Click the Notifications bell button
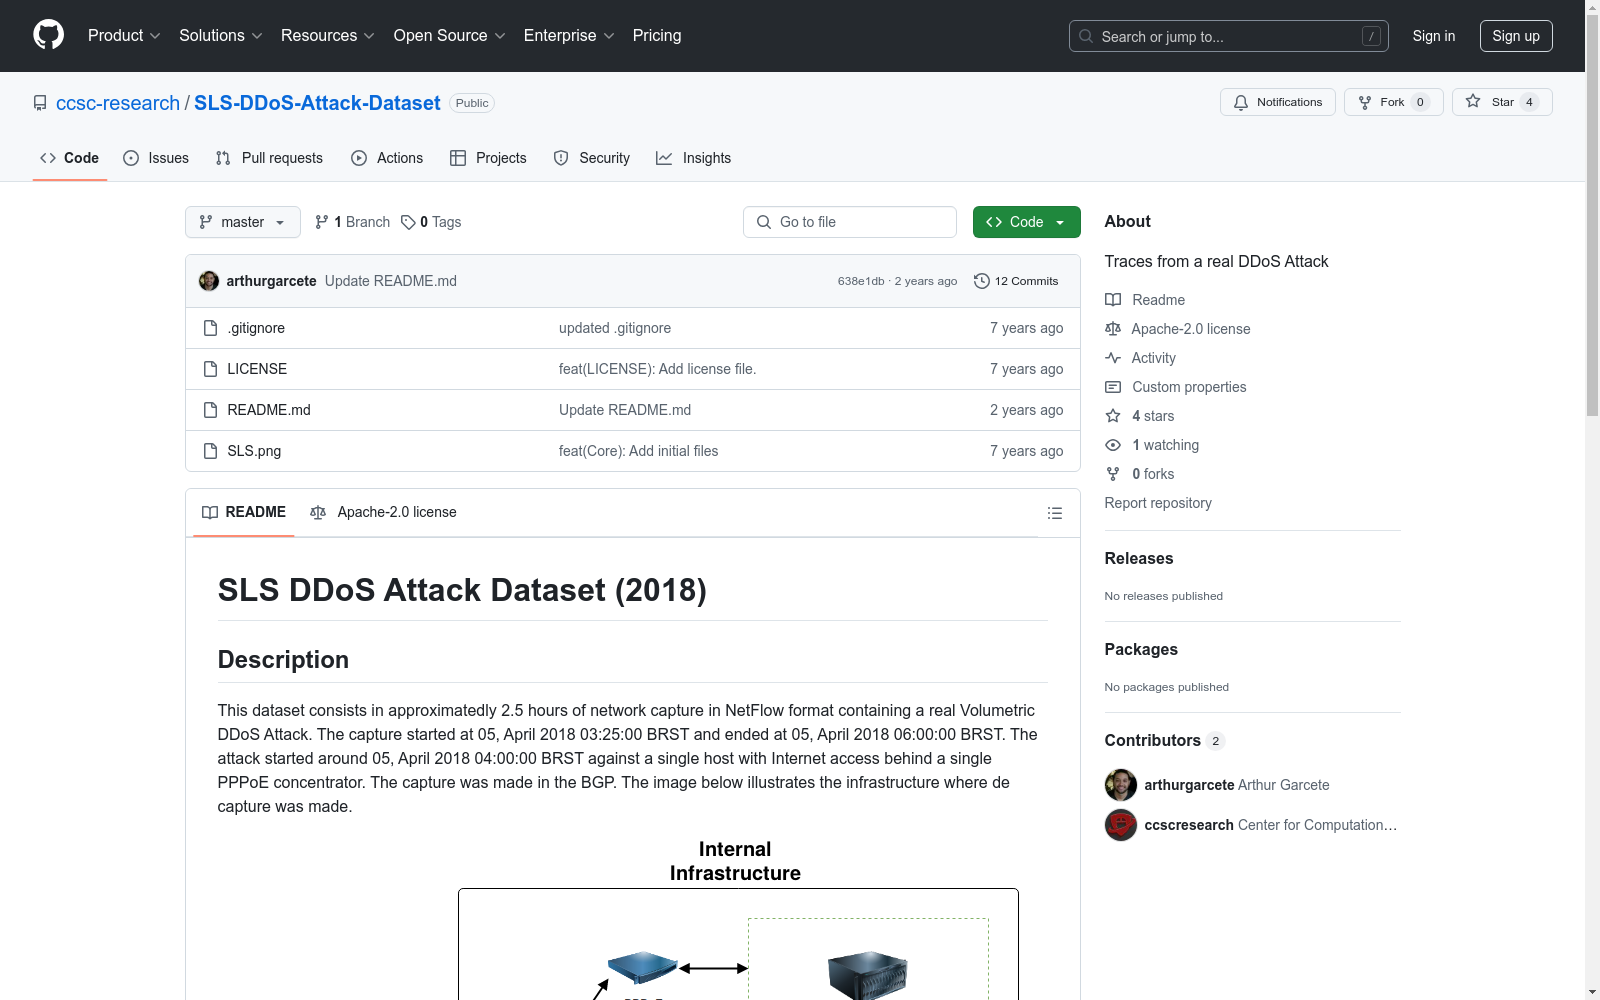 [1278, 102]
